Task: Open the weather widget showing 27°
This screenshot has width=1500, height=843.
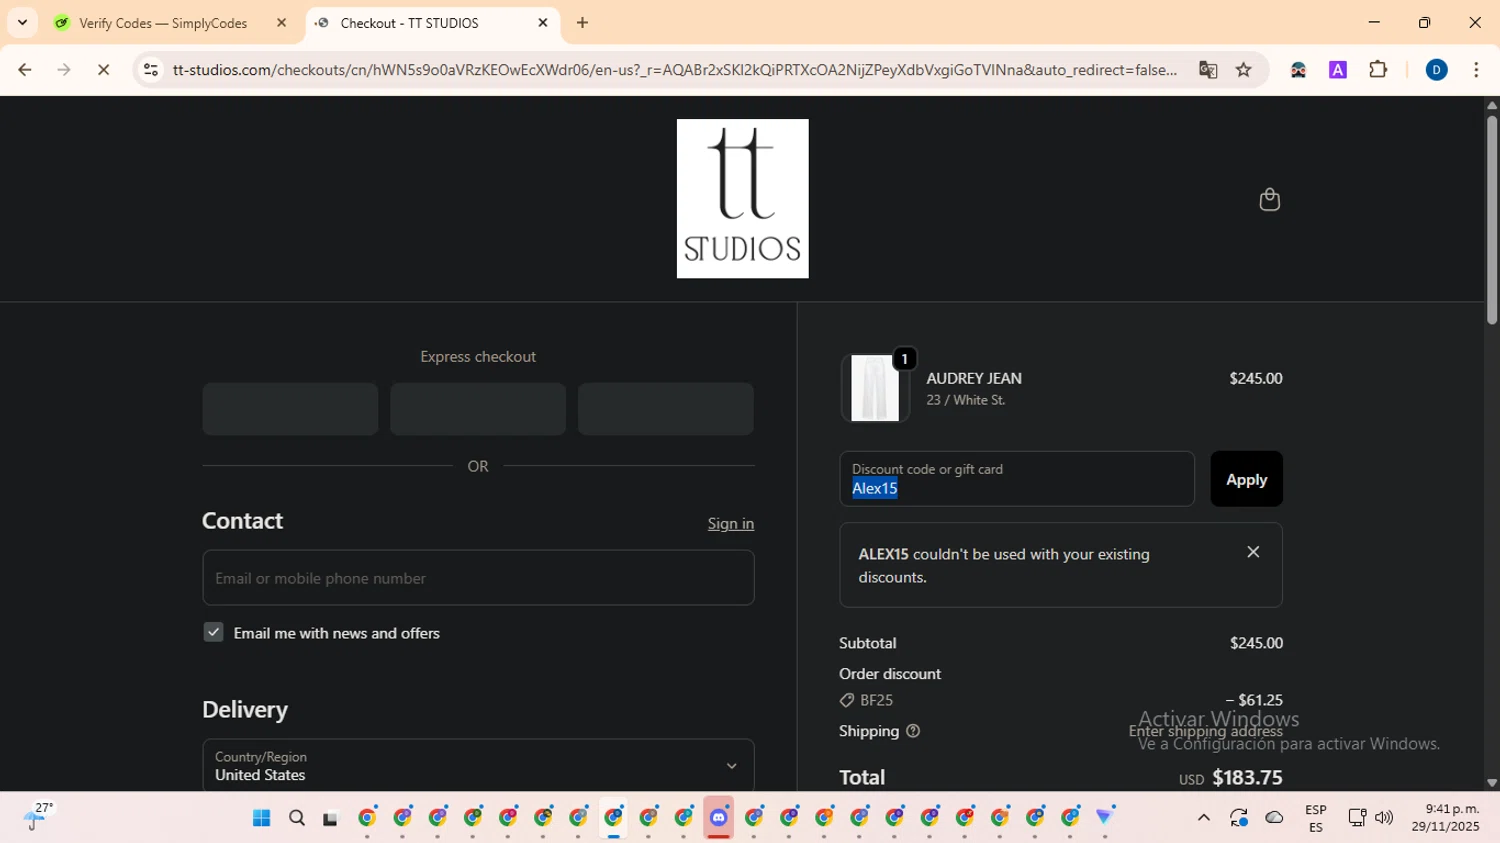Action: click(38, 817)
